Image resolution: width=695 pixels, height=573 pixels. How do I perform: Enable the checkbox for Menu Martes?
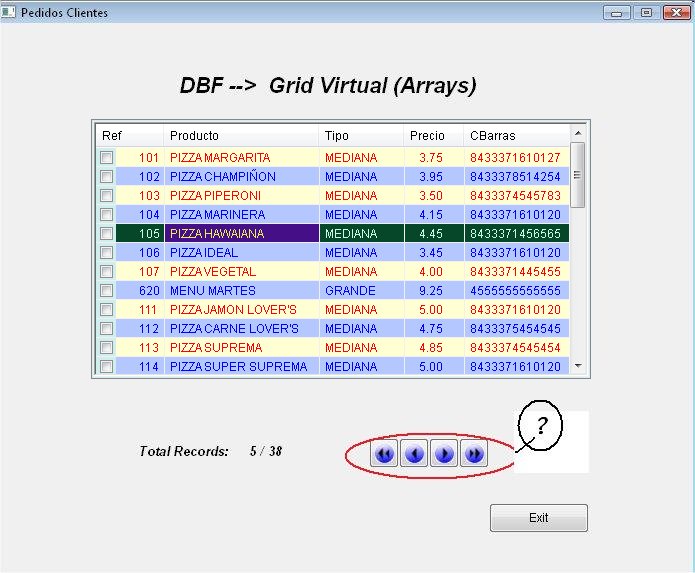pyautogui.click(x=106, y=291)
